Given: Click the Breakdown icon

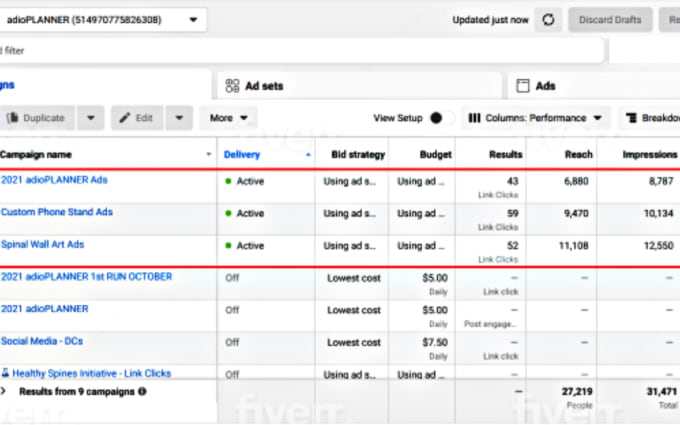Looking at the screenshot, I should coord(631,118).
